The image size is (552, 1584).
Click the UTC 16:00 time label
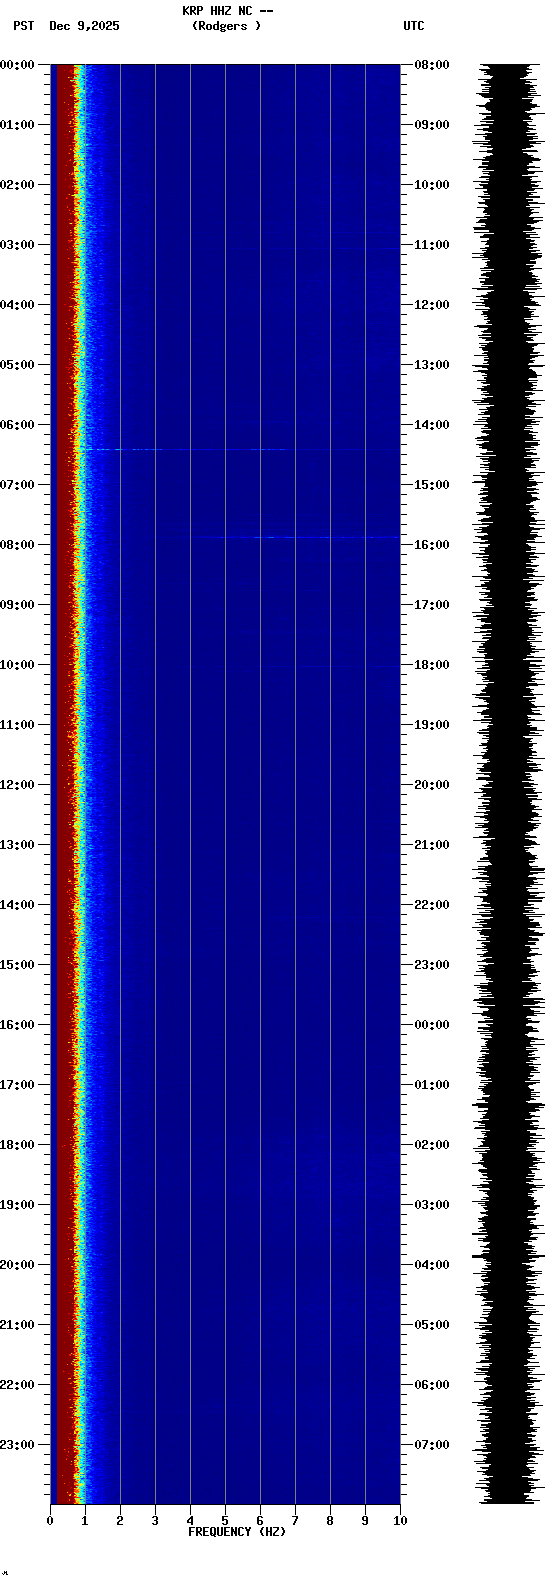click(x=432, y=545)
